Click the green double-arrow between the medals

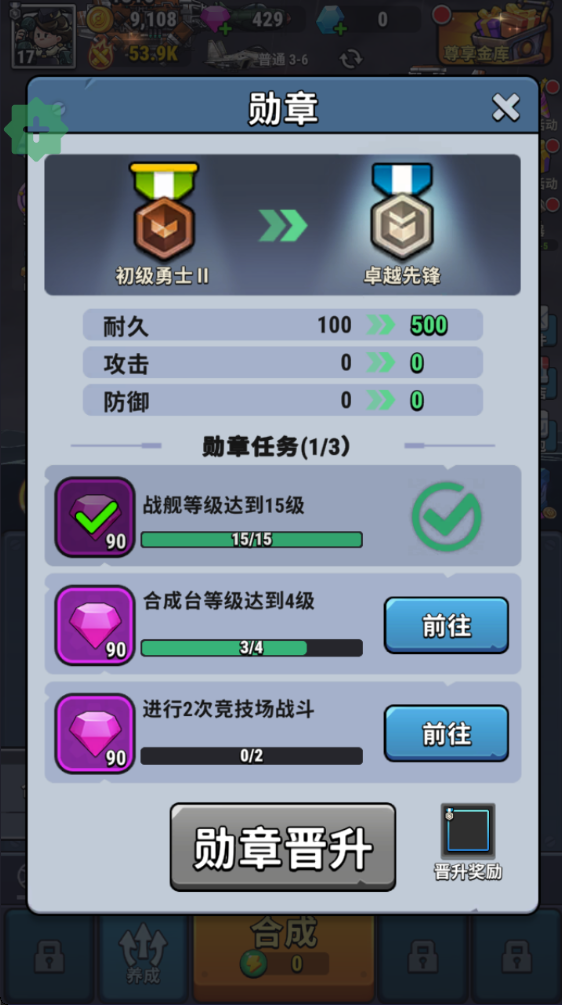(x=283, y=225)
